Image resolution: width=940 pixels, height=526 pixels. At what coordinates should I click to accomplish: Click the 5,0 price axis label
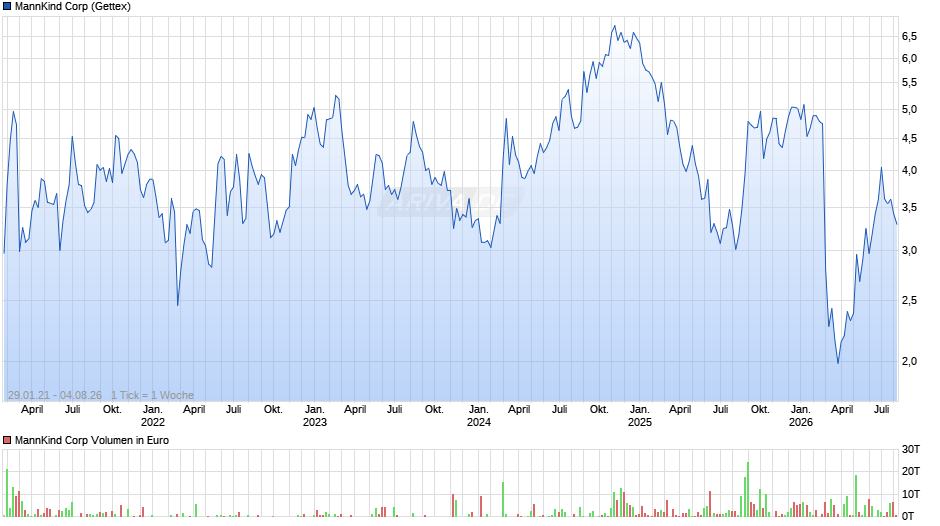pyautogui.click(x=909, y=109)
